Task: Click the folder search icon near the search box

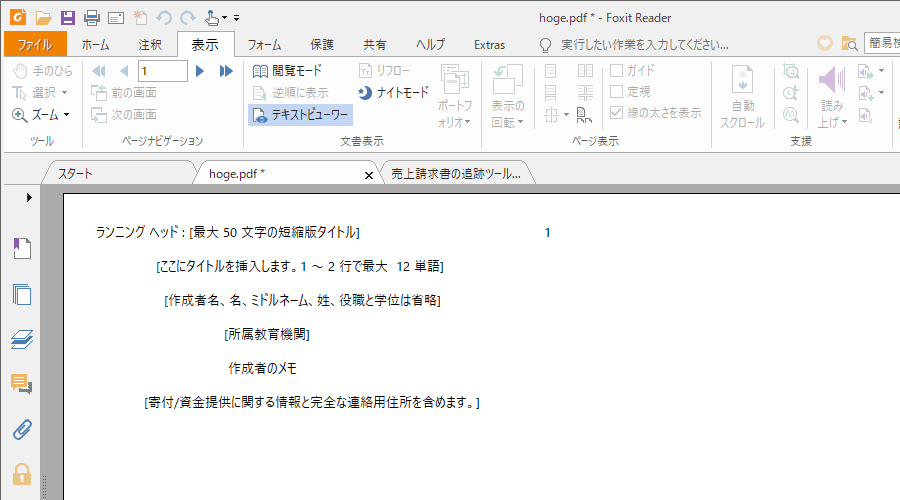Action: click(x=849, y=43)
